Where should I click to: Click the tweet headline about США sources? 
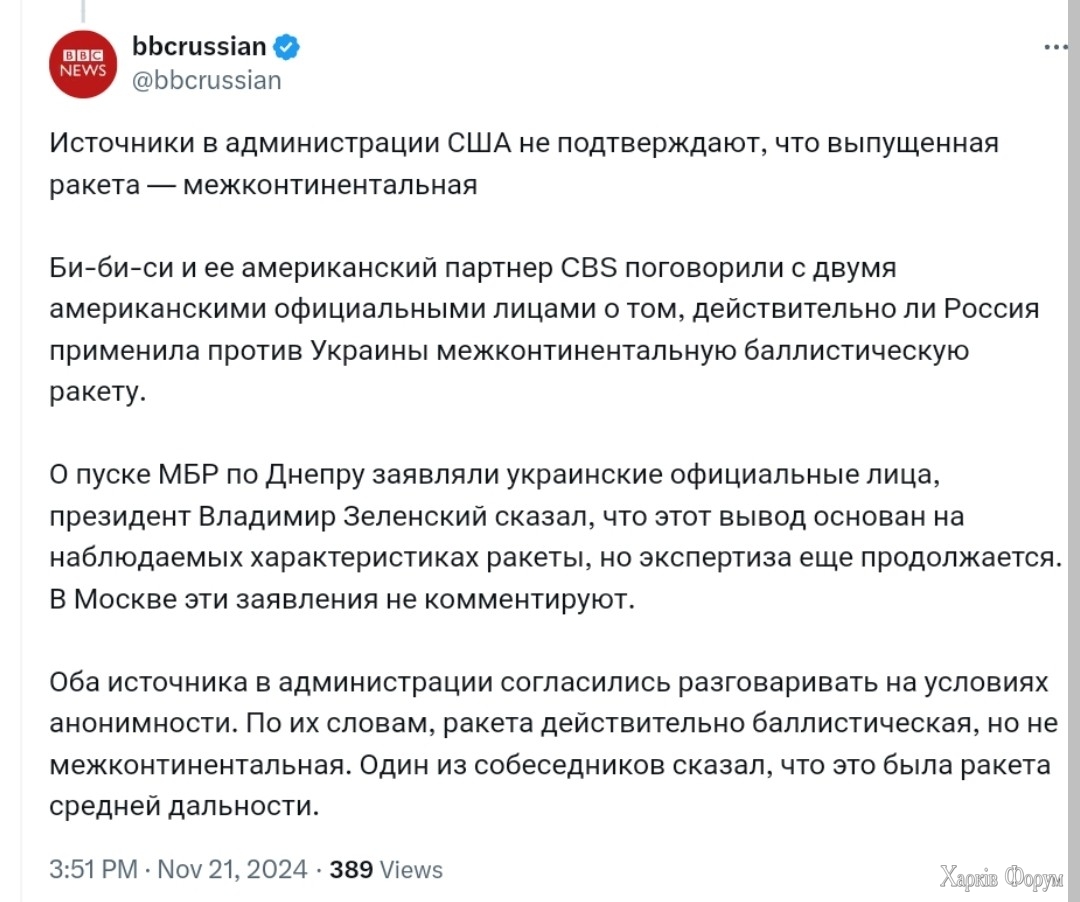(523, 164)
